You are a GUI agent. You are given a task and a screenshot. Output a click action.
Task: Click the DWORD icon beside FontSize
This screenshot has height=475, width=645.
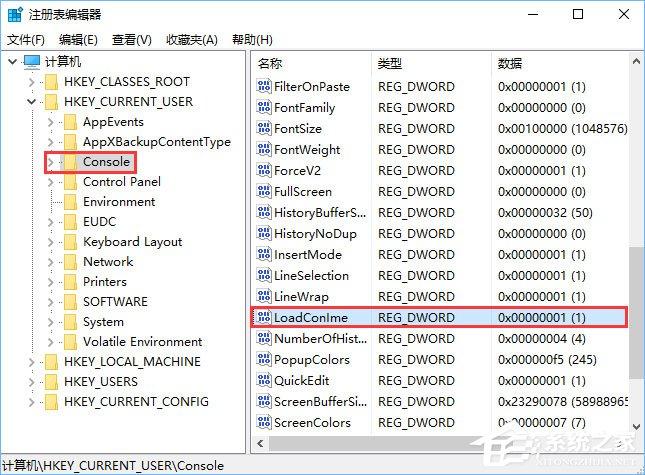264,128
